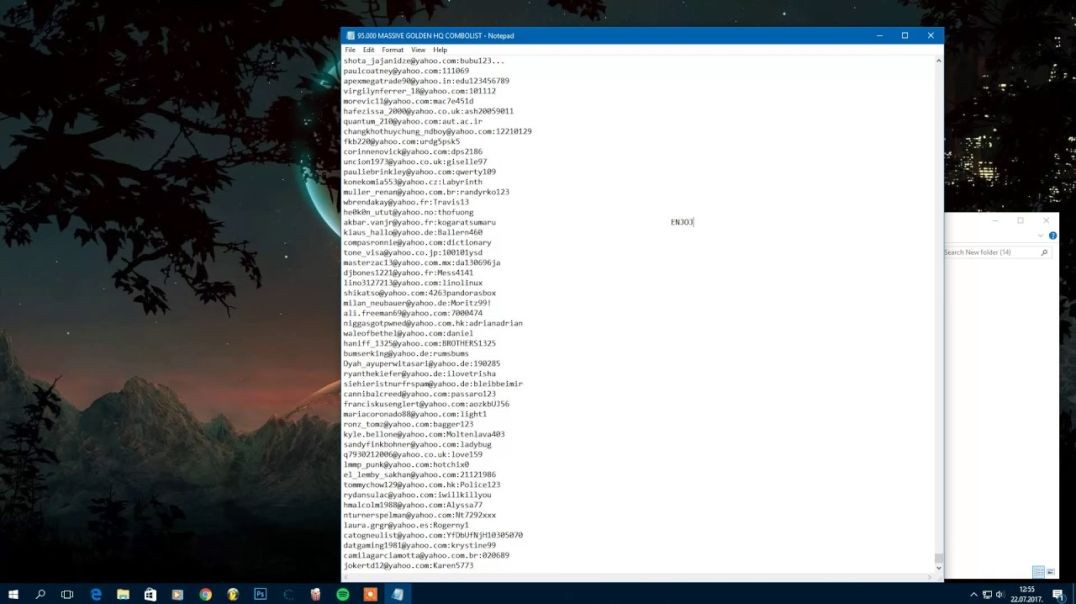This screenshot has height=604, width=1076.
Task: Minimize the File Explorer window
Action: [995, 220]
